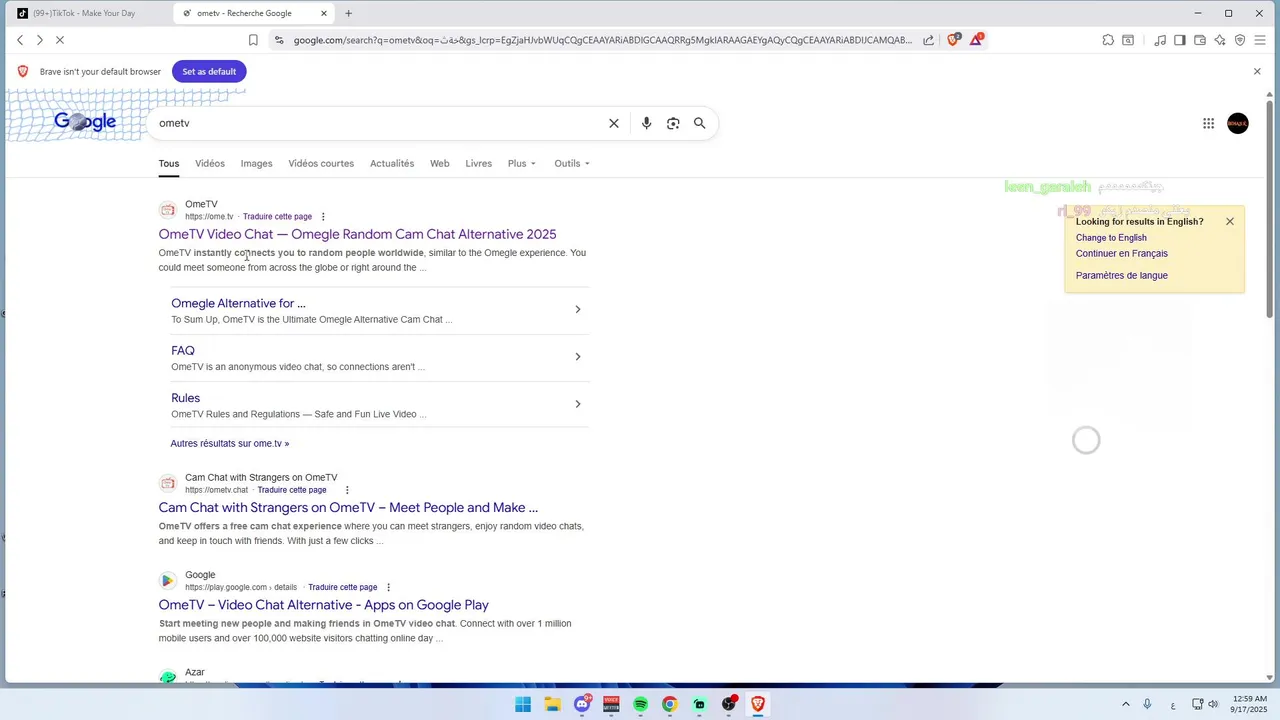The width and height of the screenshot is (1280, 720).
Task: Select the Actualités search filter
Action: point(392,163)
